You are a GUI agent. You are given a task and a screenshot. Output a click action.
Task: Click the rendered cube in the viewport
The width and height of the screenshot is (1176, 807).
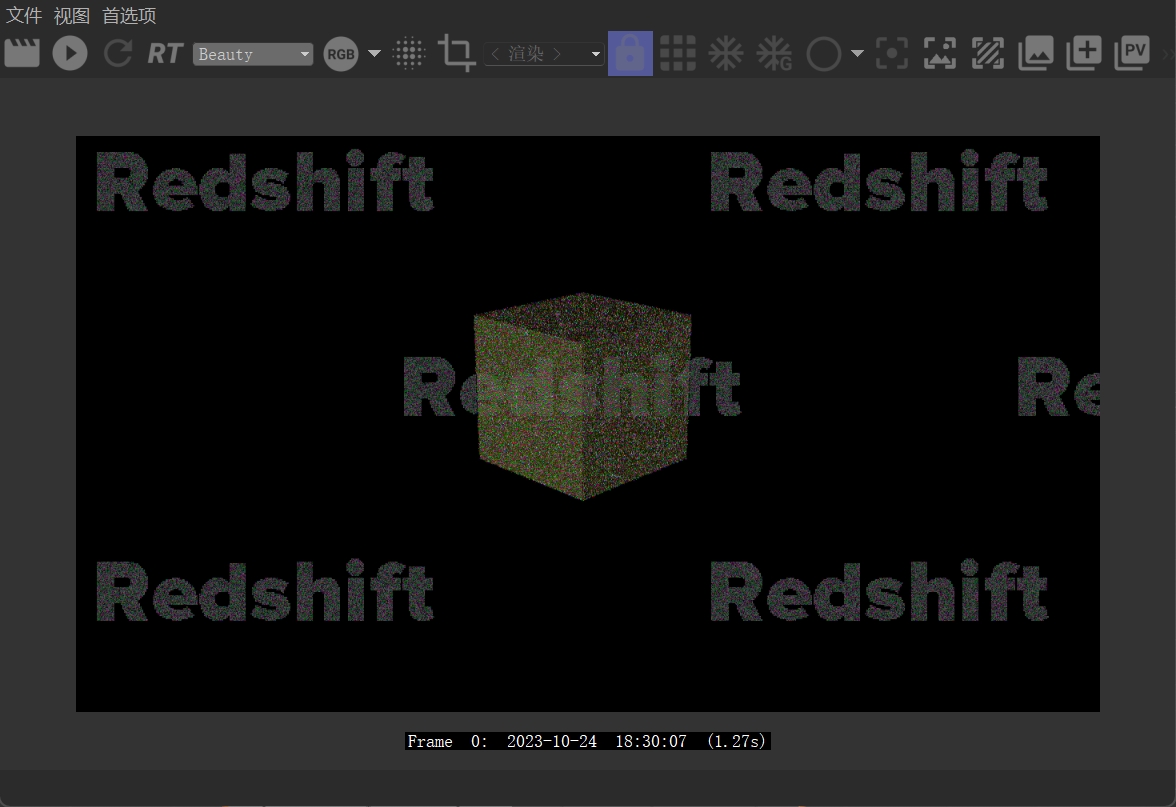[x=582, y=400]
